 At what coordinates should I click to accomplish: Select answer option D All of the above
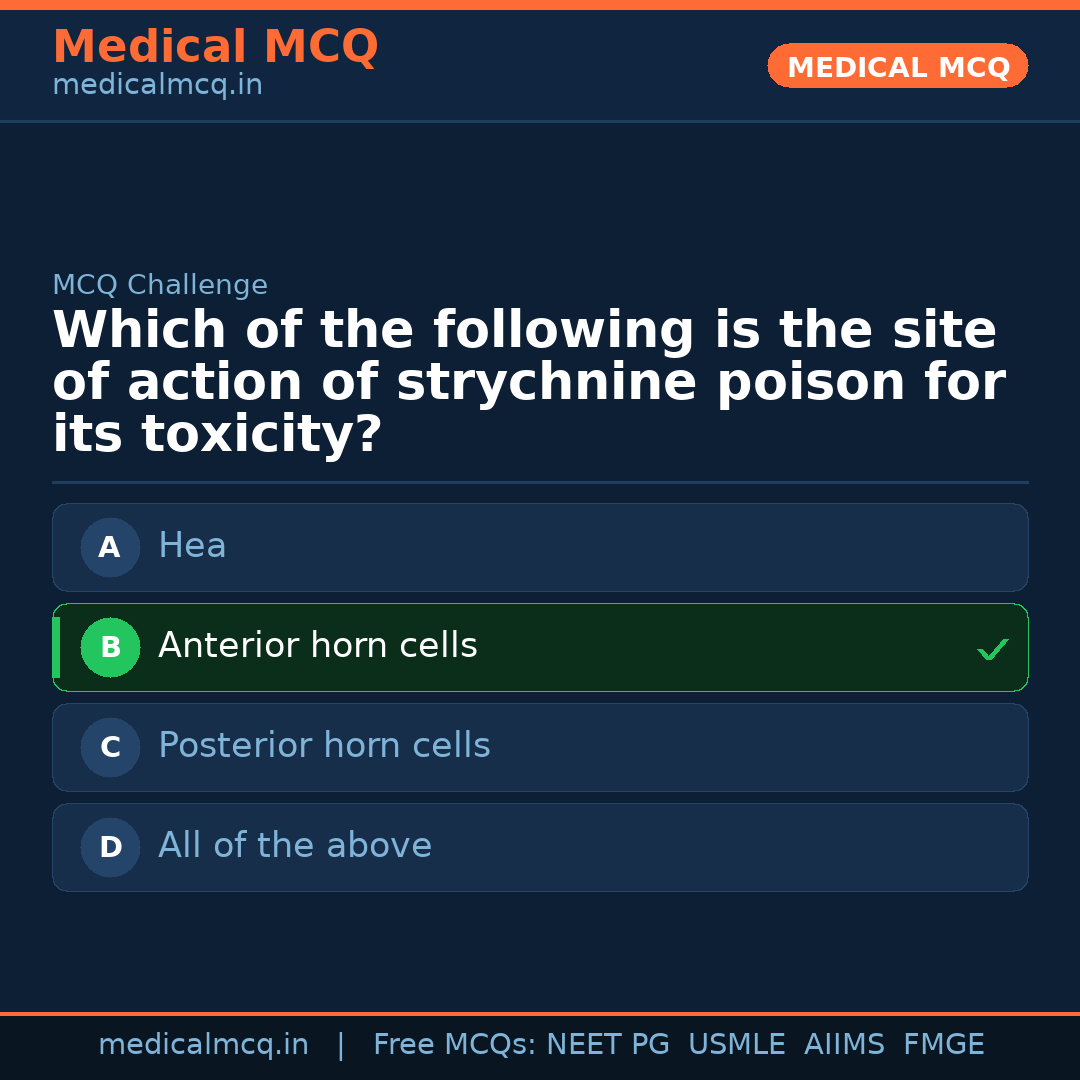[x=540, y=847]
